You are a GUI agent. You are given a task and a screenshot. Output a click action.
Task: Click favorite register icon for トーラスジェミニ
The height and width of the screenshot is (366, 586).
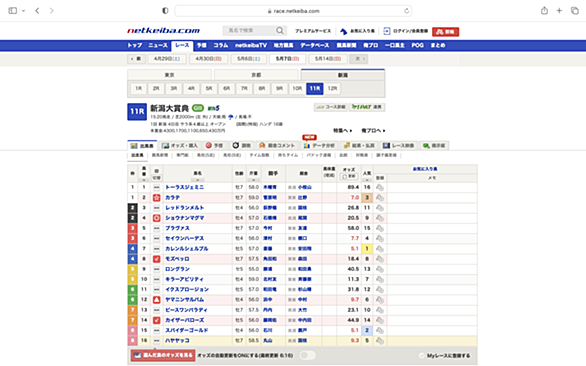tap(380, 187)
